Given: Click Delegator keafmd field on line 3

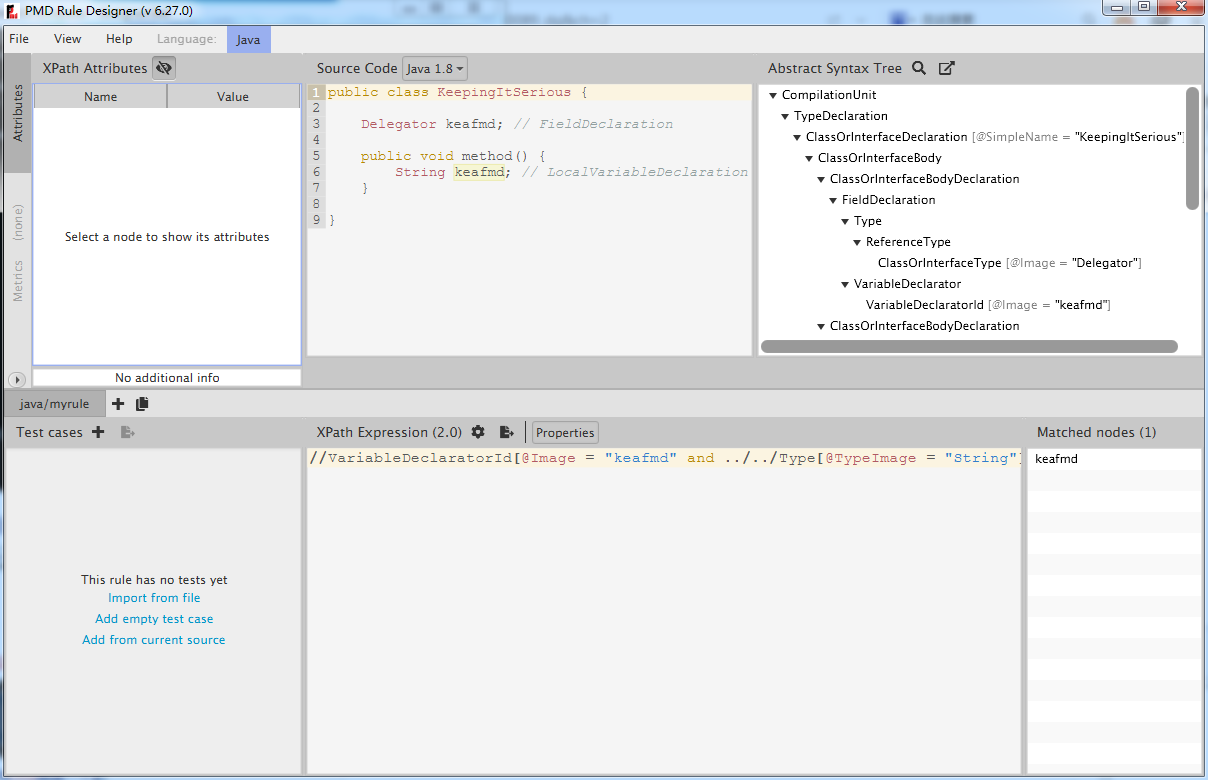Looking at the screenshot, I should pos(431,124).
